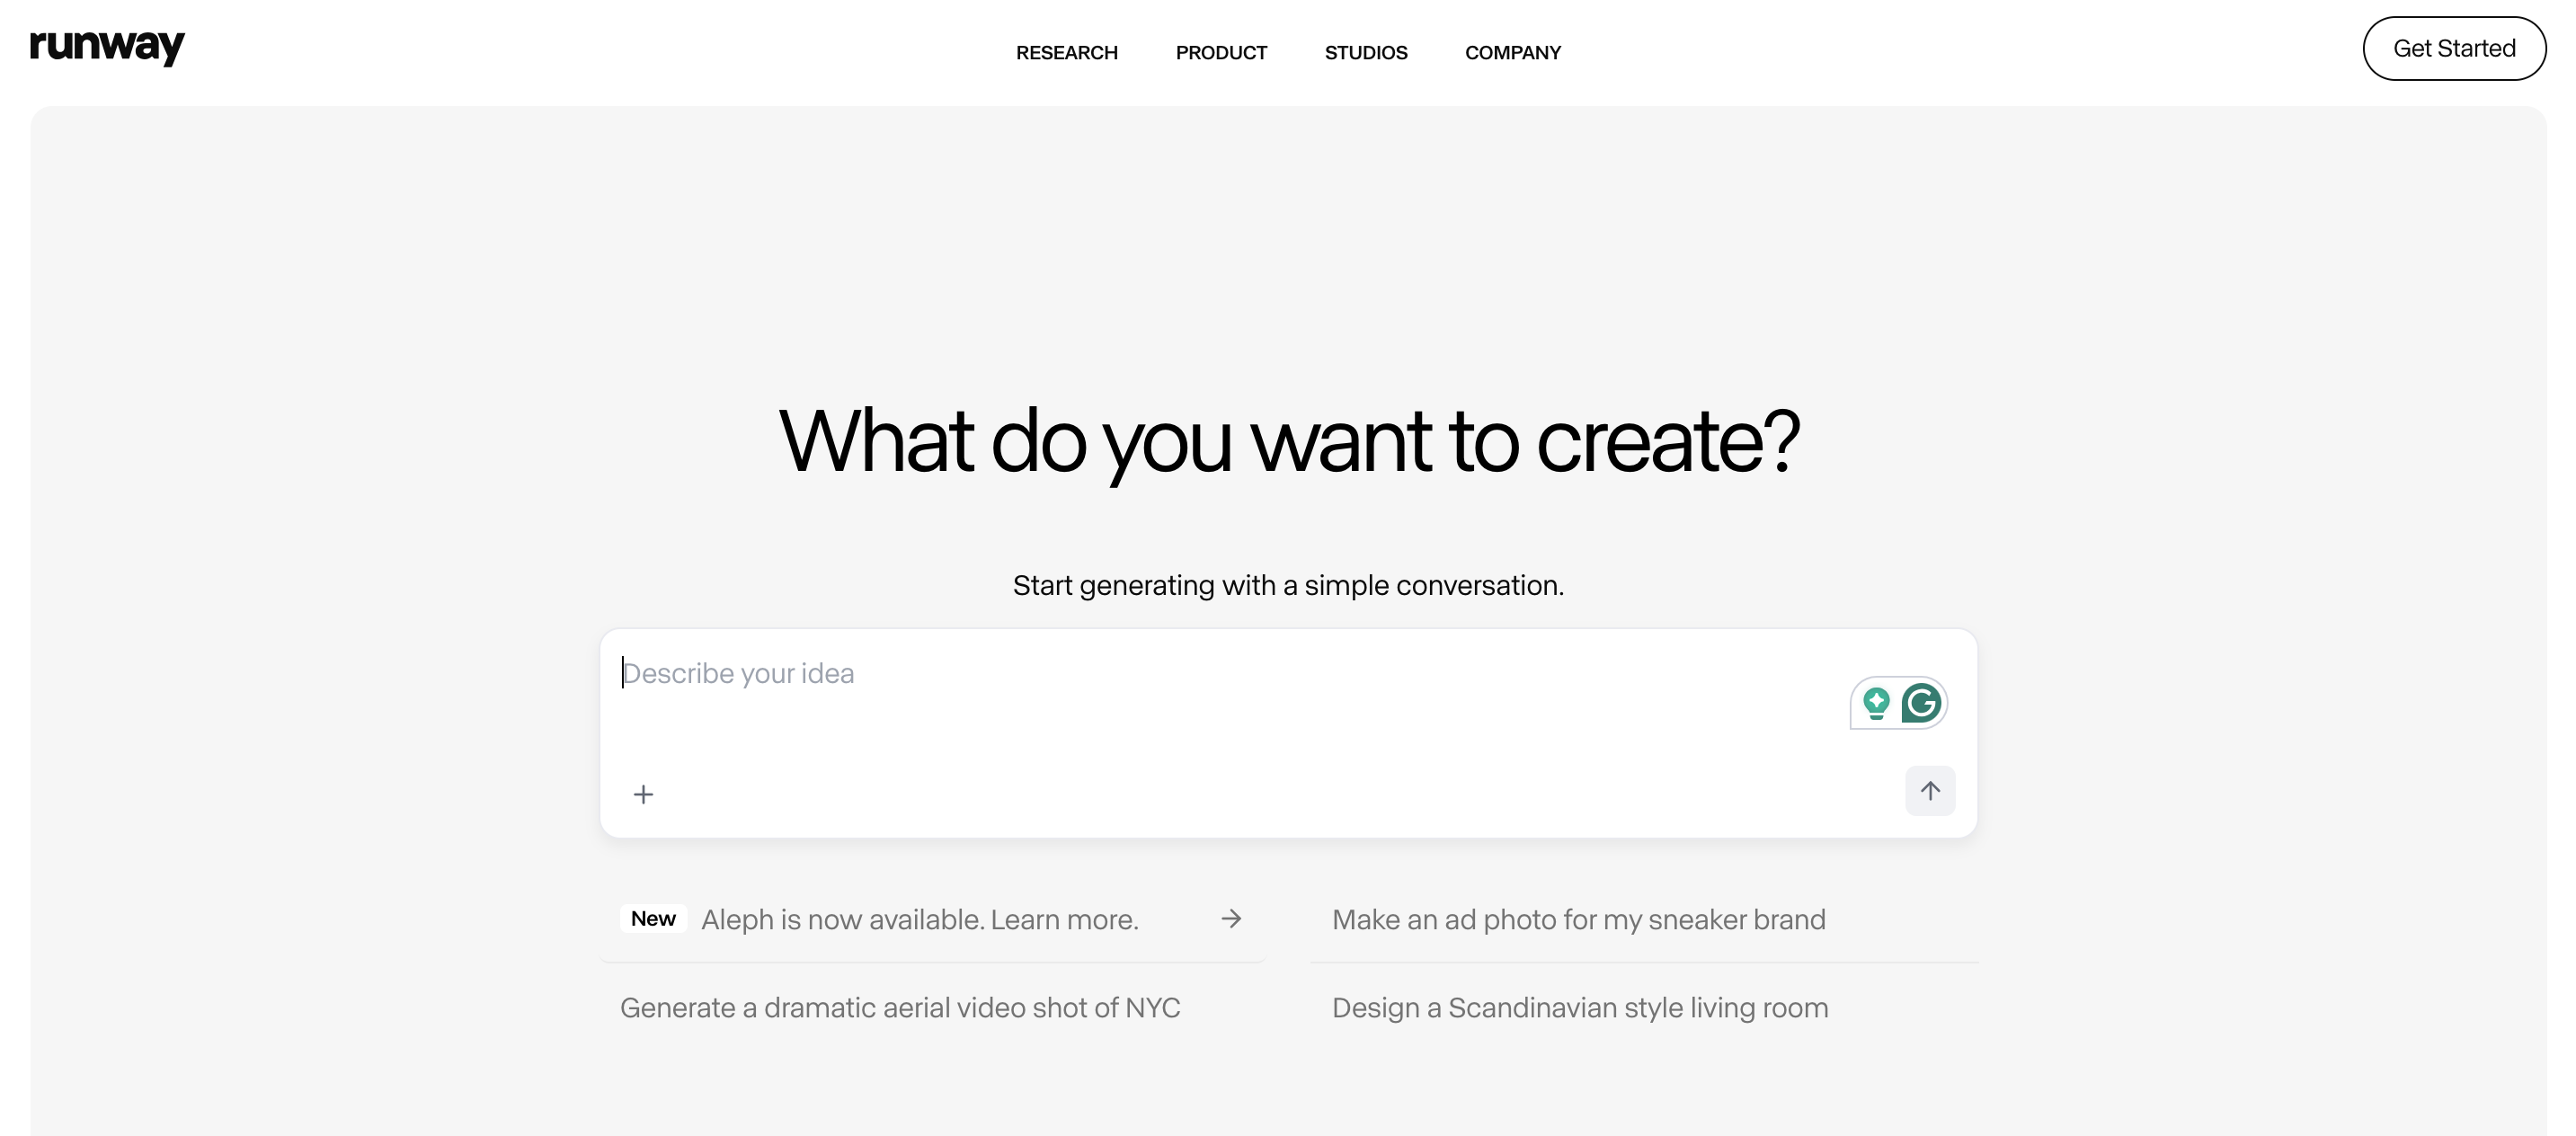Click the runway logo

pos(107,46)
